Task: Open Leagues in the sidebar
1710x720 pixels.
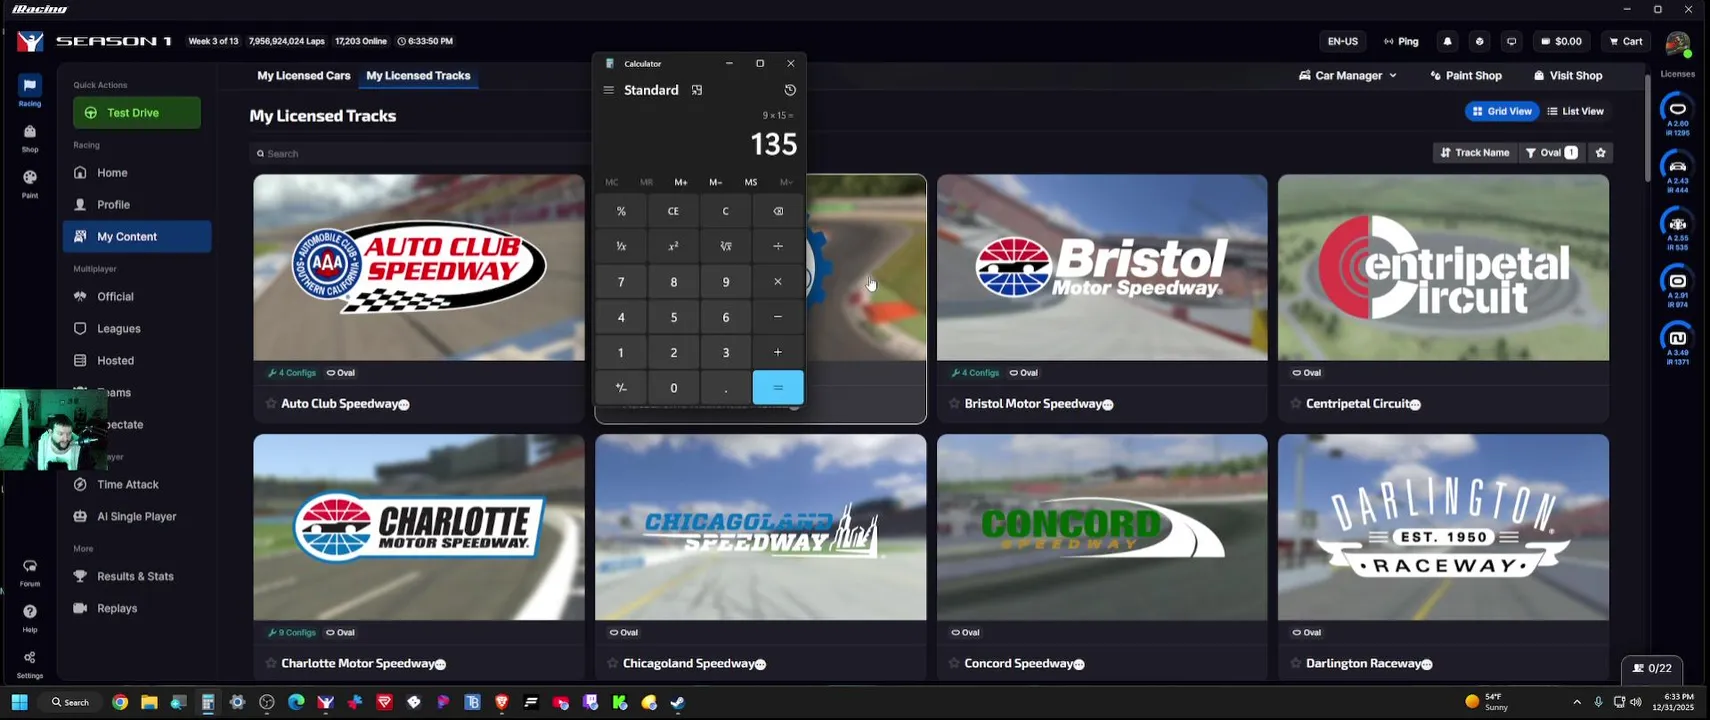Action: (x=137, y=329)
